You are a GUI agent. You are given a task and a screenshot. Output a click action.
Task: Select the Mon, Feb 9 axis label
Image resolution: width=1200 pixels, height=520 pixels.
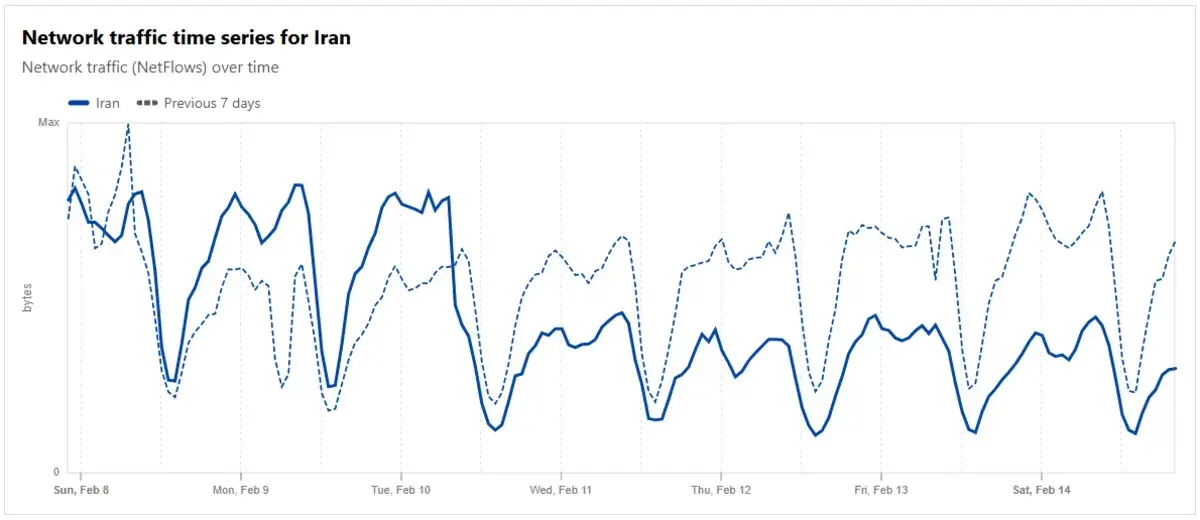pyautogui.click(x=240, y=490)
